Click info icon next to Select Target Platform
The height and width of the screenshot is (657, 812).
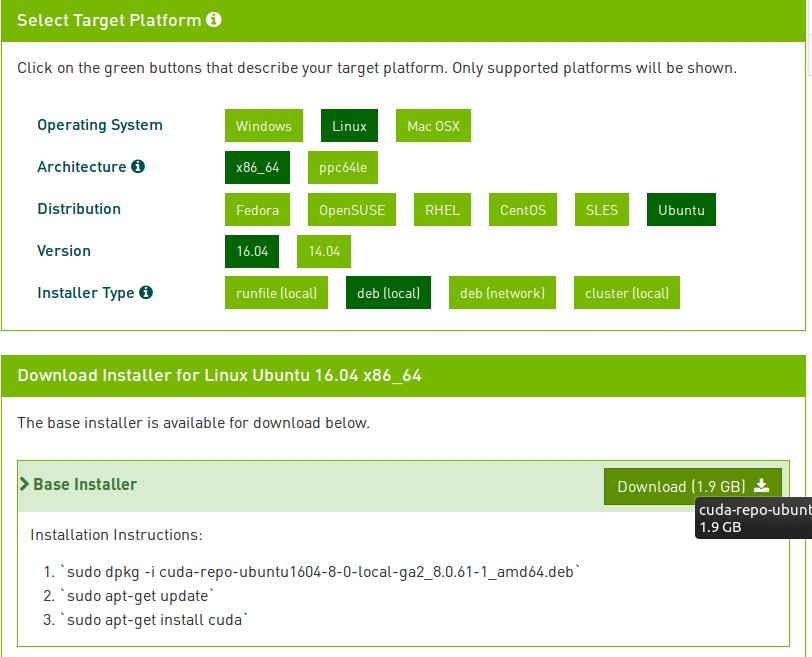point(213,20)
